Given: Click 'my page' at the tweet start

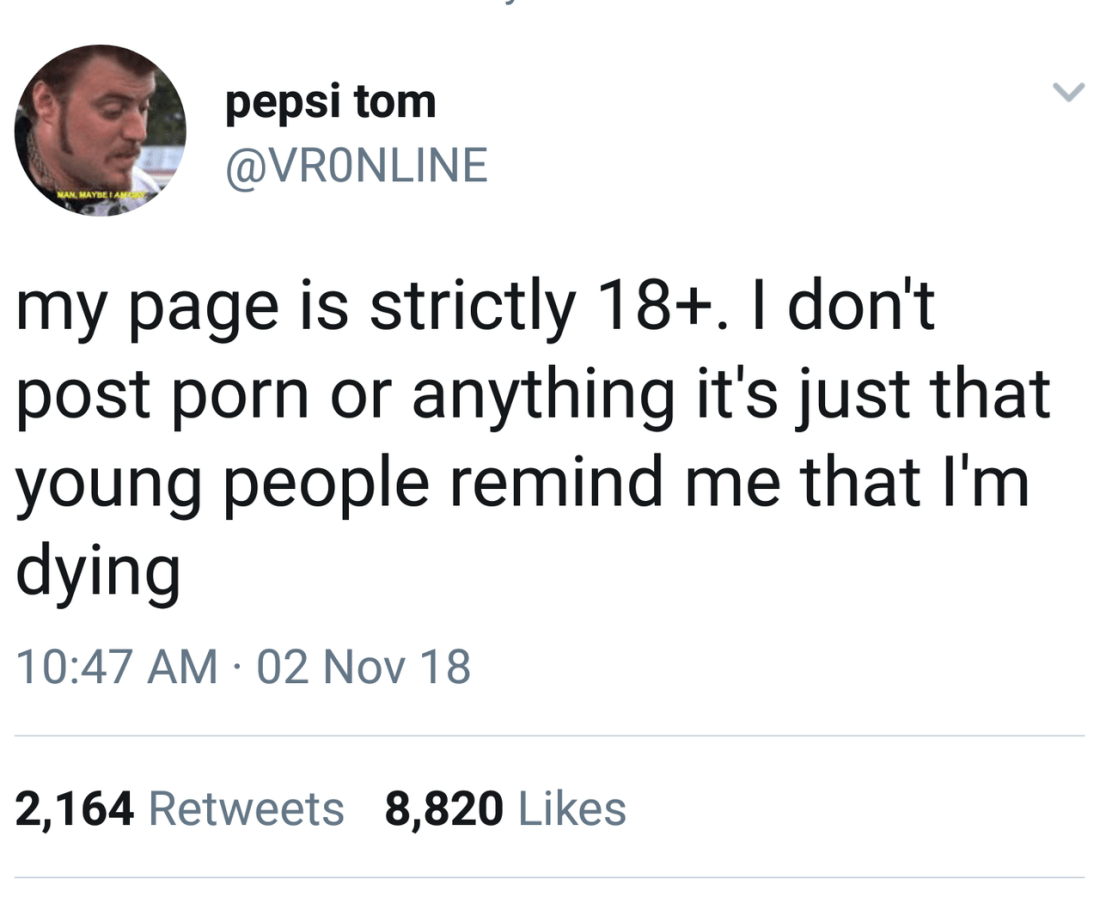Looking at the screenshot, I should pos(144,310).
